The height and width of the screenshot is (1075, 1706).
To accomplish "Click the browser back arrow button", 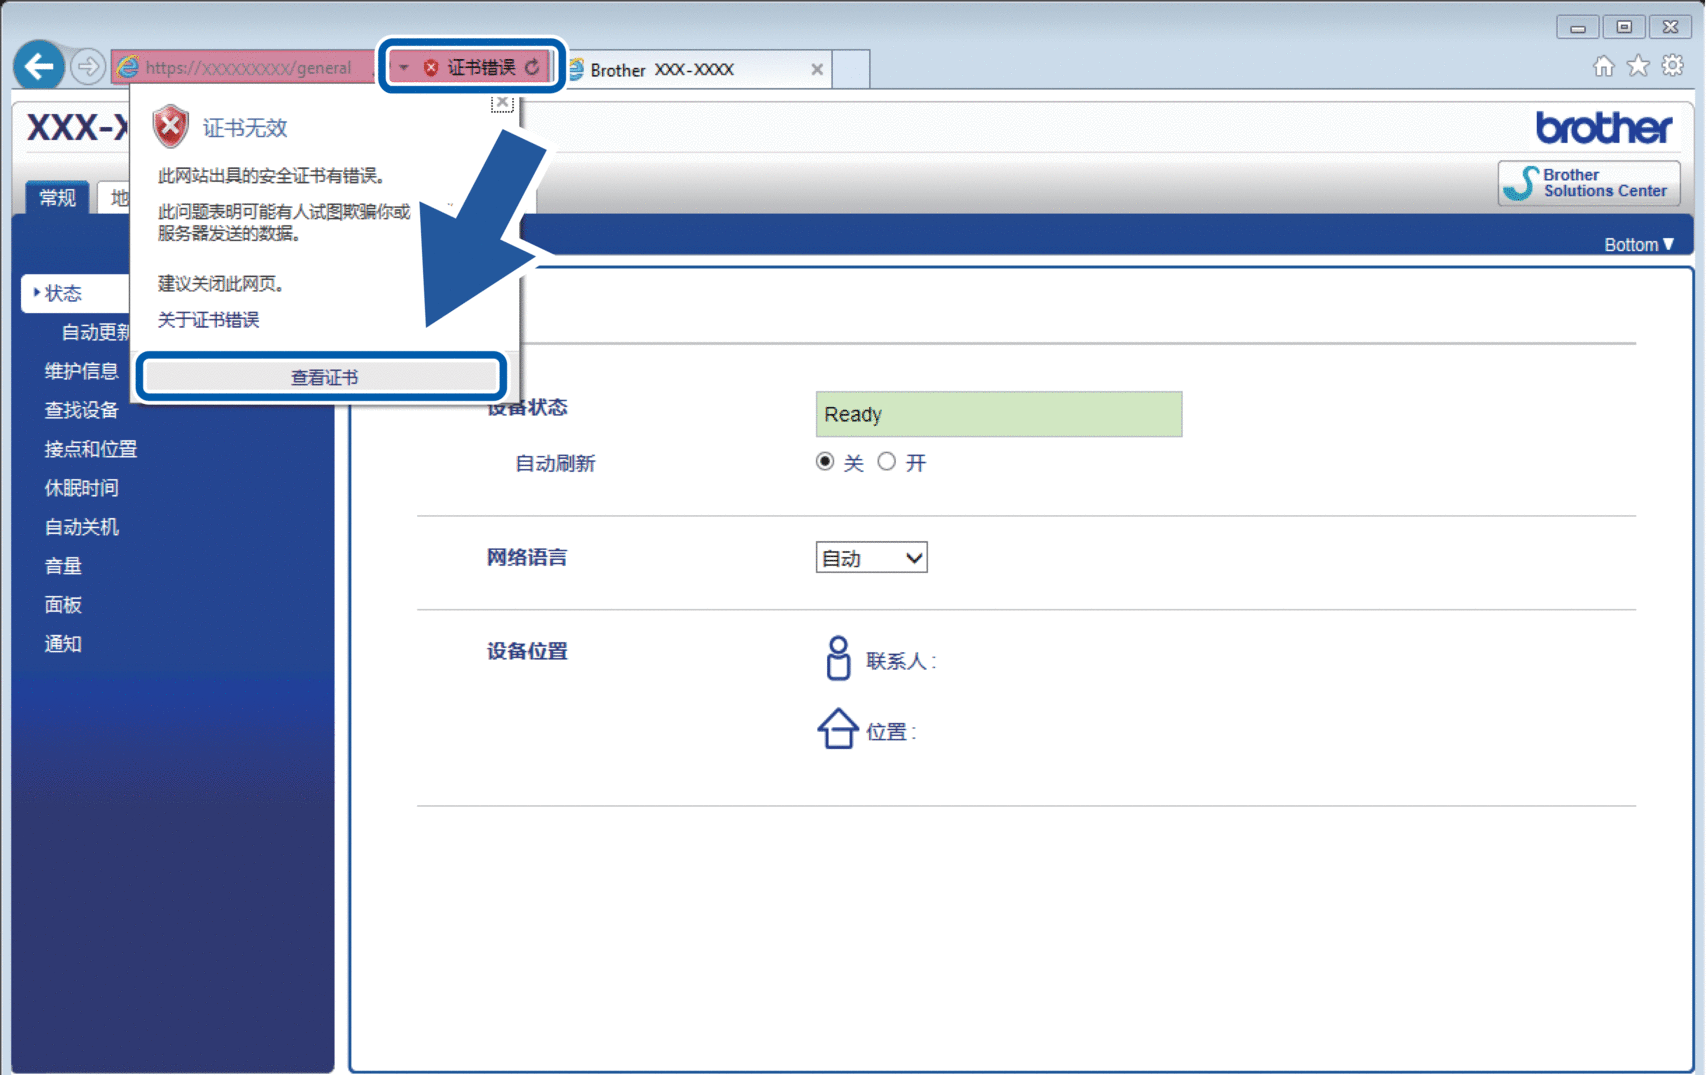I will (39, 67).
